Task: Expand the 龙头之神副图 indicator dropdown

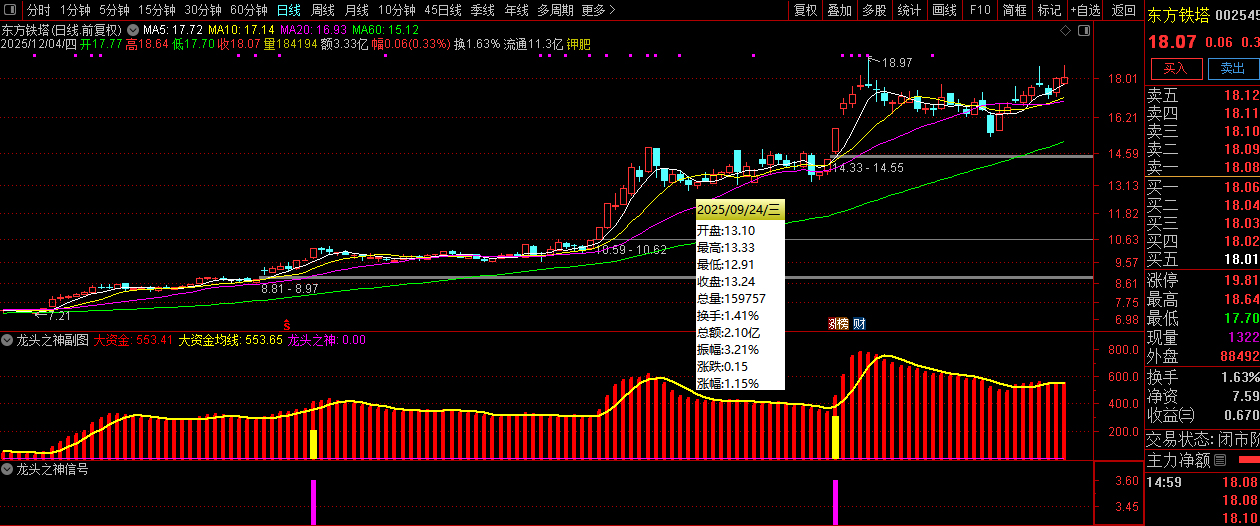Action: (8, 340)
